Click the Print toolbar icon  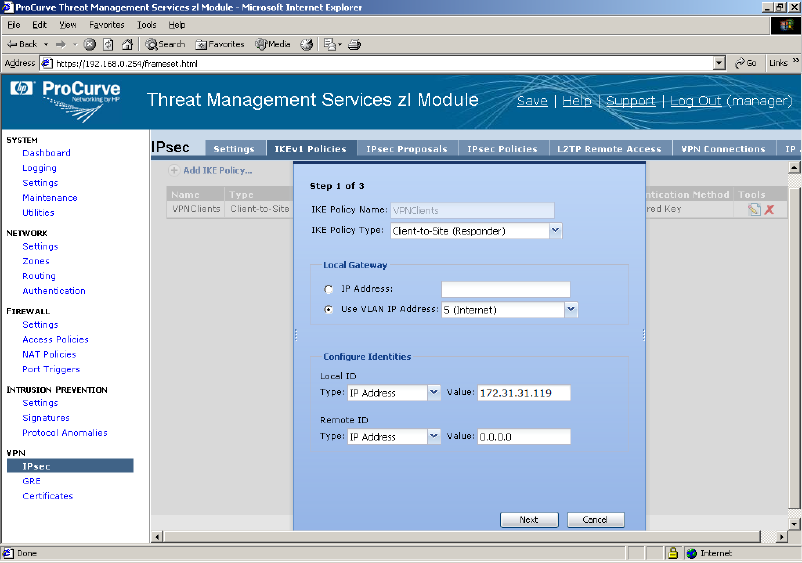tap(354, 44)
